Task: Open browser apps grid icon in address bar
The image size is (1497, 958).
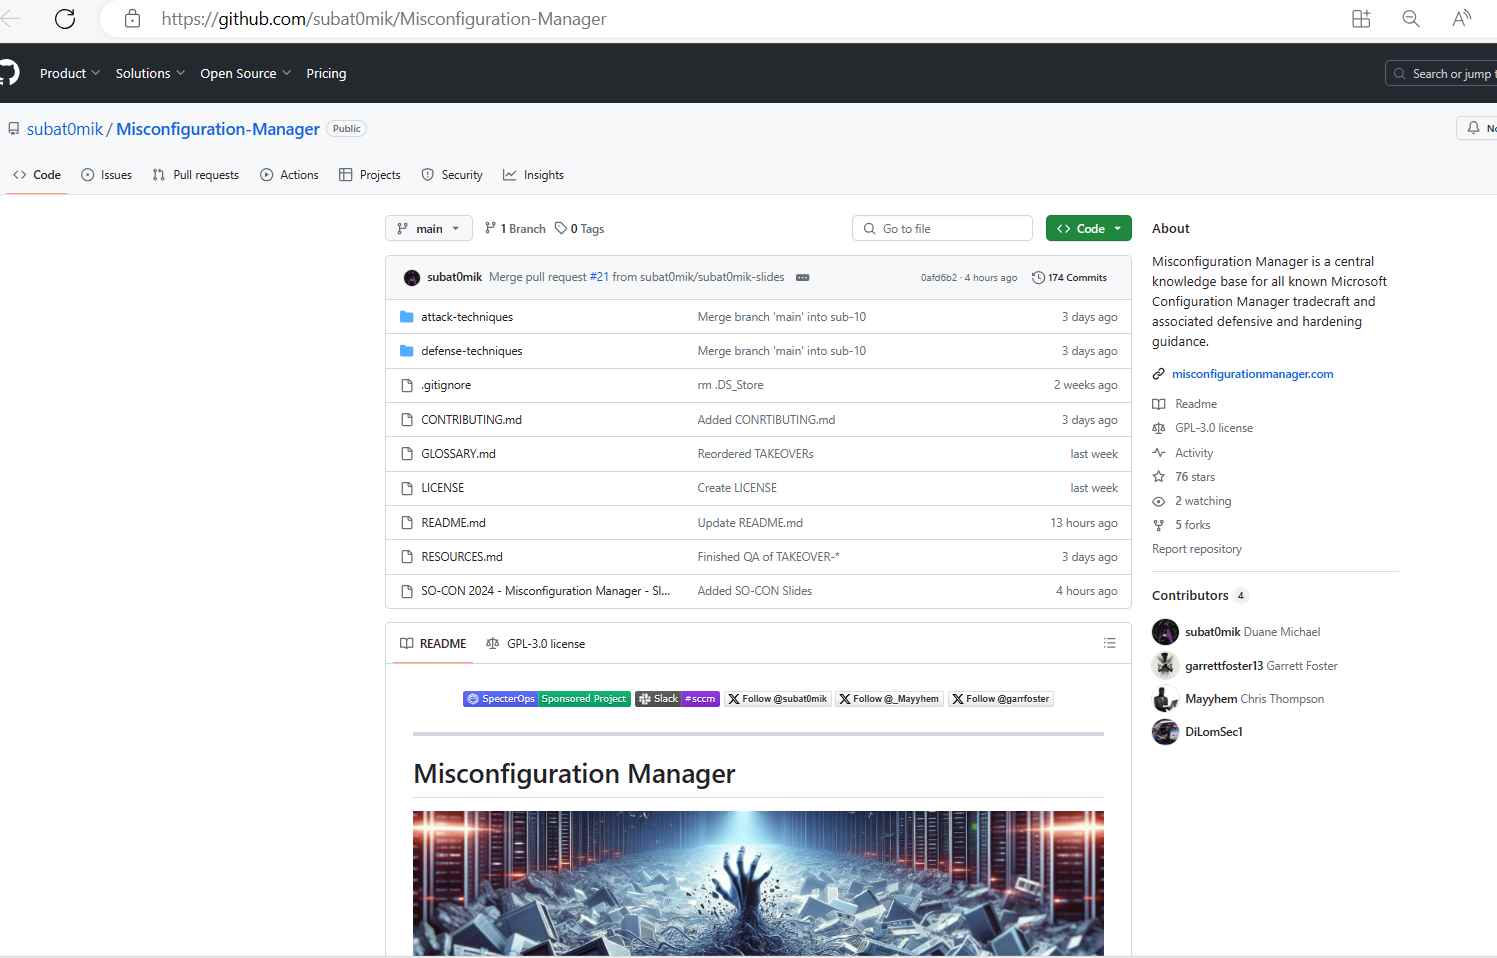Action: (x=1361, y=18)
